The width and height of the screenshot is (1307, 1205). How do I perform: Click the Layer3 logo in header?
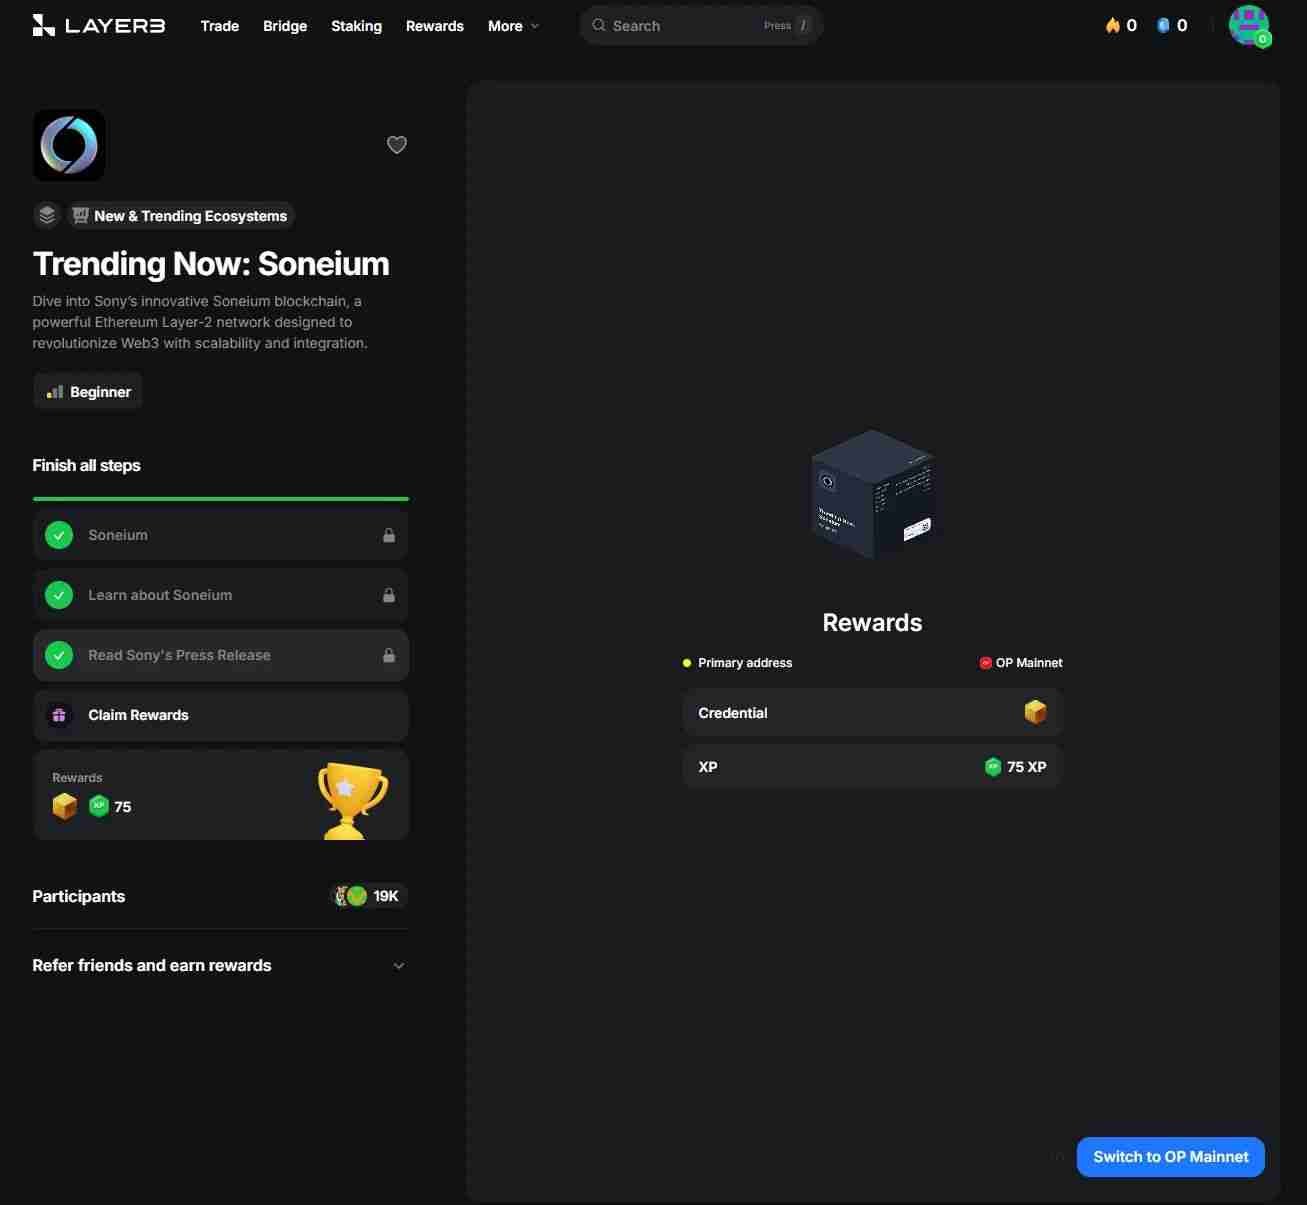(98, 26)
